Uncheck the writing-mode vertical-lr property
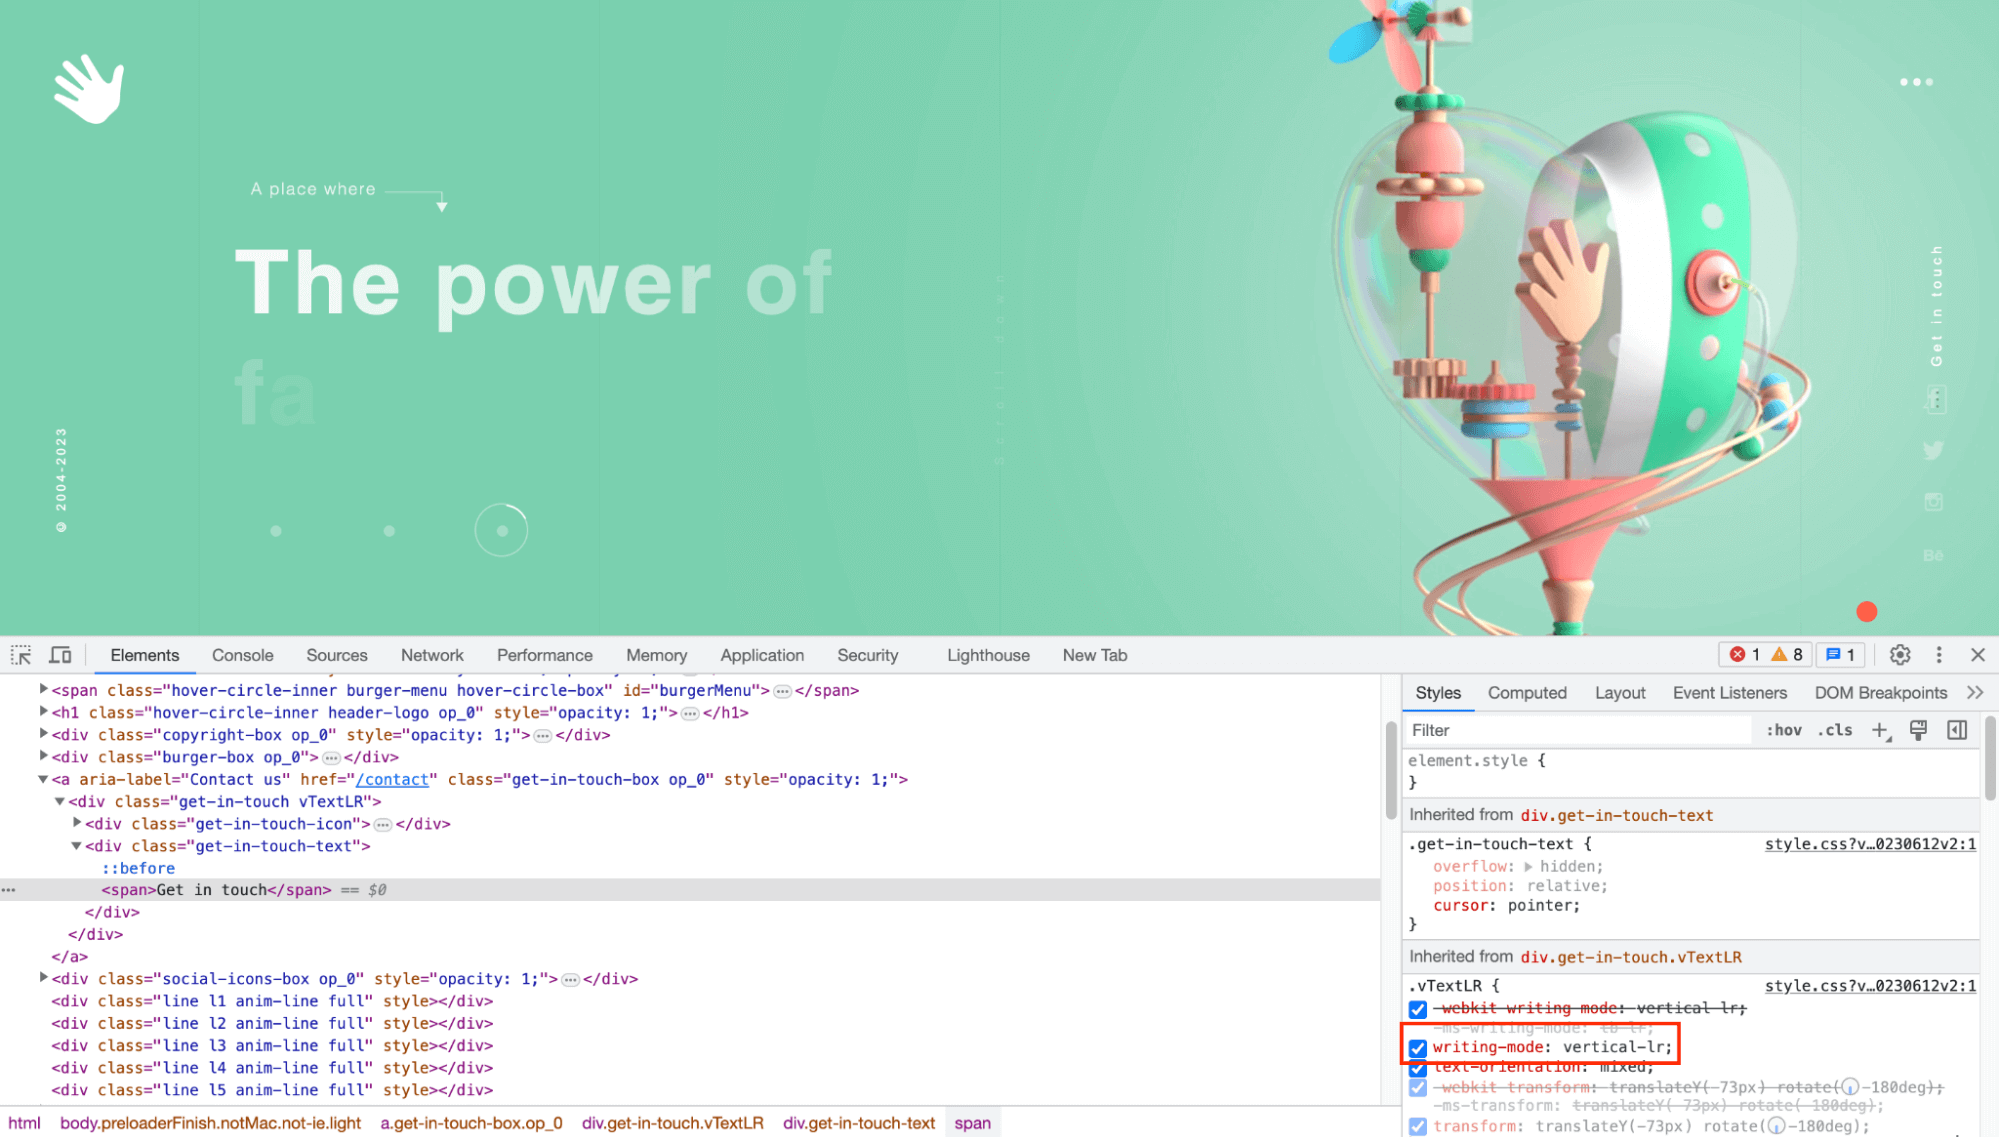 point(1418,1047)
